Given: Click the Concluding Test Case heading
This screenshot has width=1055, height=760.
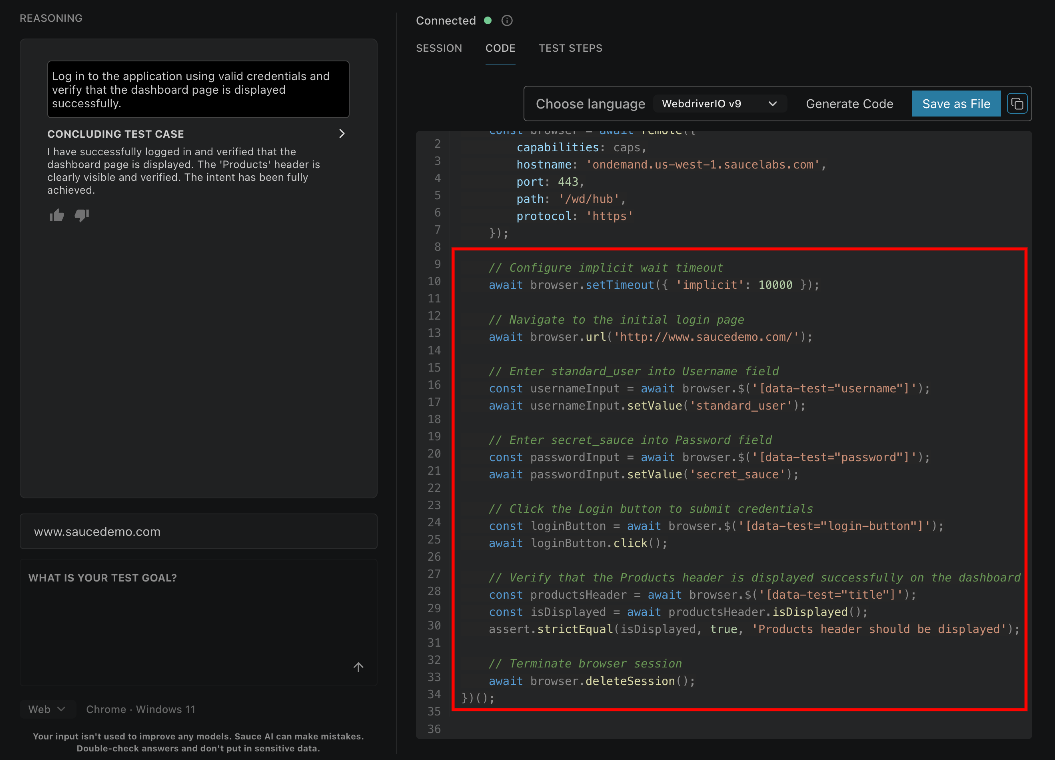Looking at the screenshot, I should tap(115, 134).
